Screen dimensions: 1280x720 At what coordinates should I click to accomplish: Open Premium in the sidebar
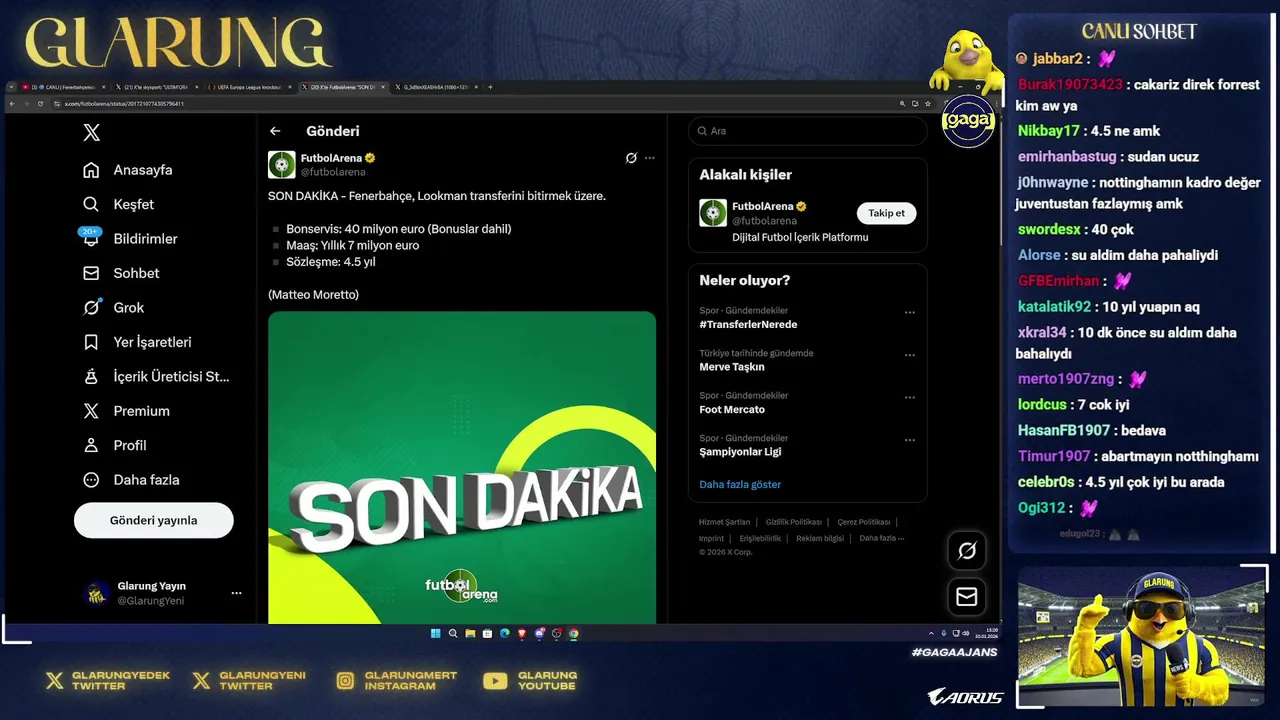(126, 411)
